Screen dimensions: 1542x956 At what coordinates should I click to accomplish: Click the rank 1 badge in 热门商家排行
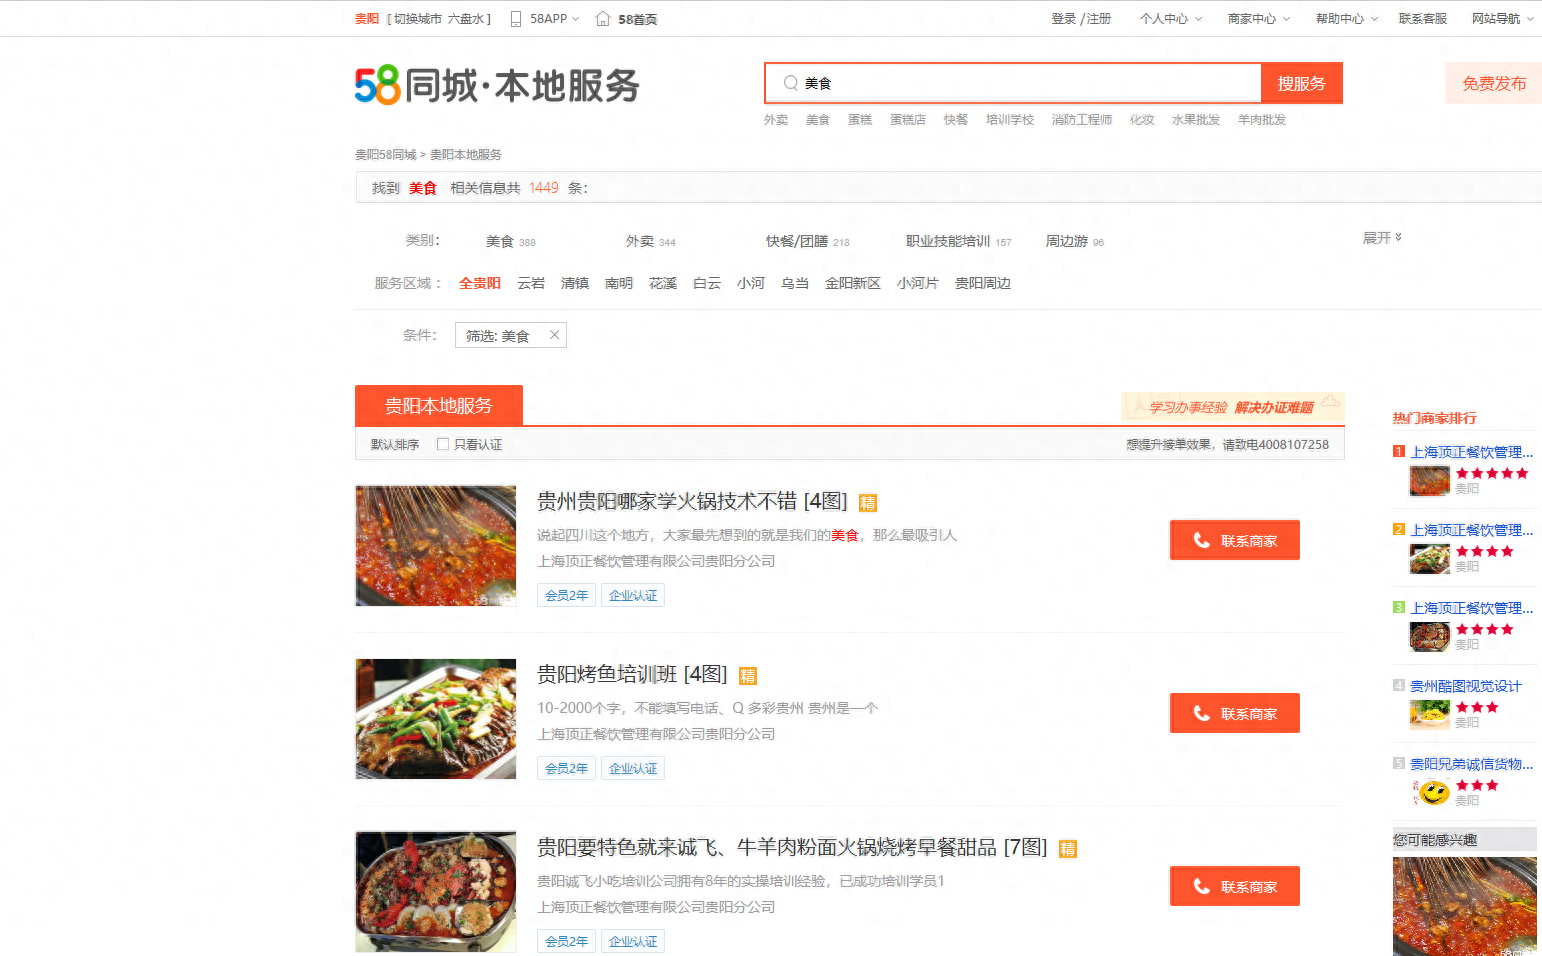[1399, 451]
